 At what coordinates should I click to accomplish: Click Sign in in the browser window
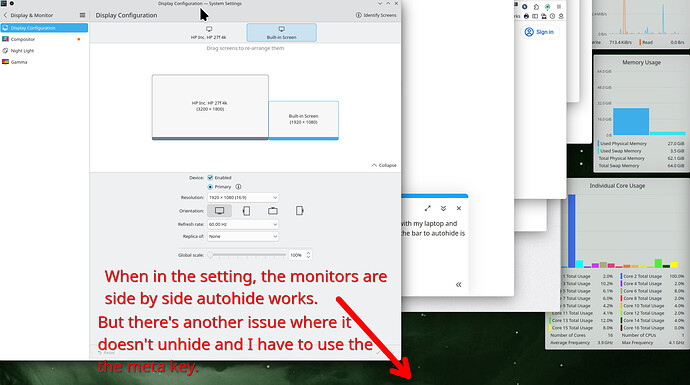coord(540,32)
